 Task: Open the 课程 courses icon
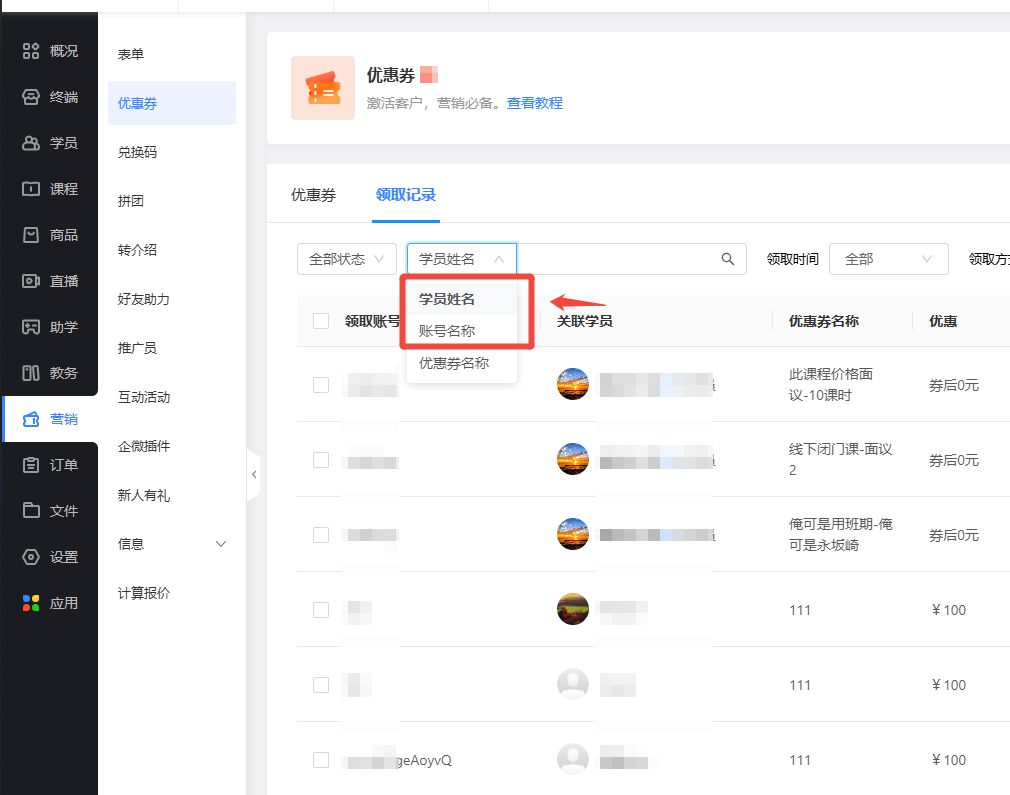[31, 189]
